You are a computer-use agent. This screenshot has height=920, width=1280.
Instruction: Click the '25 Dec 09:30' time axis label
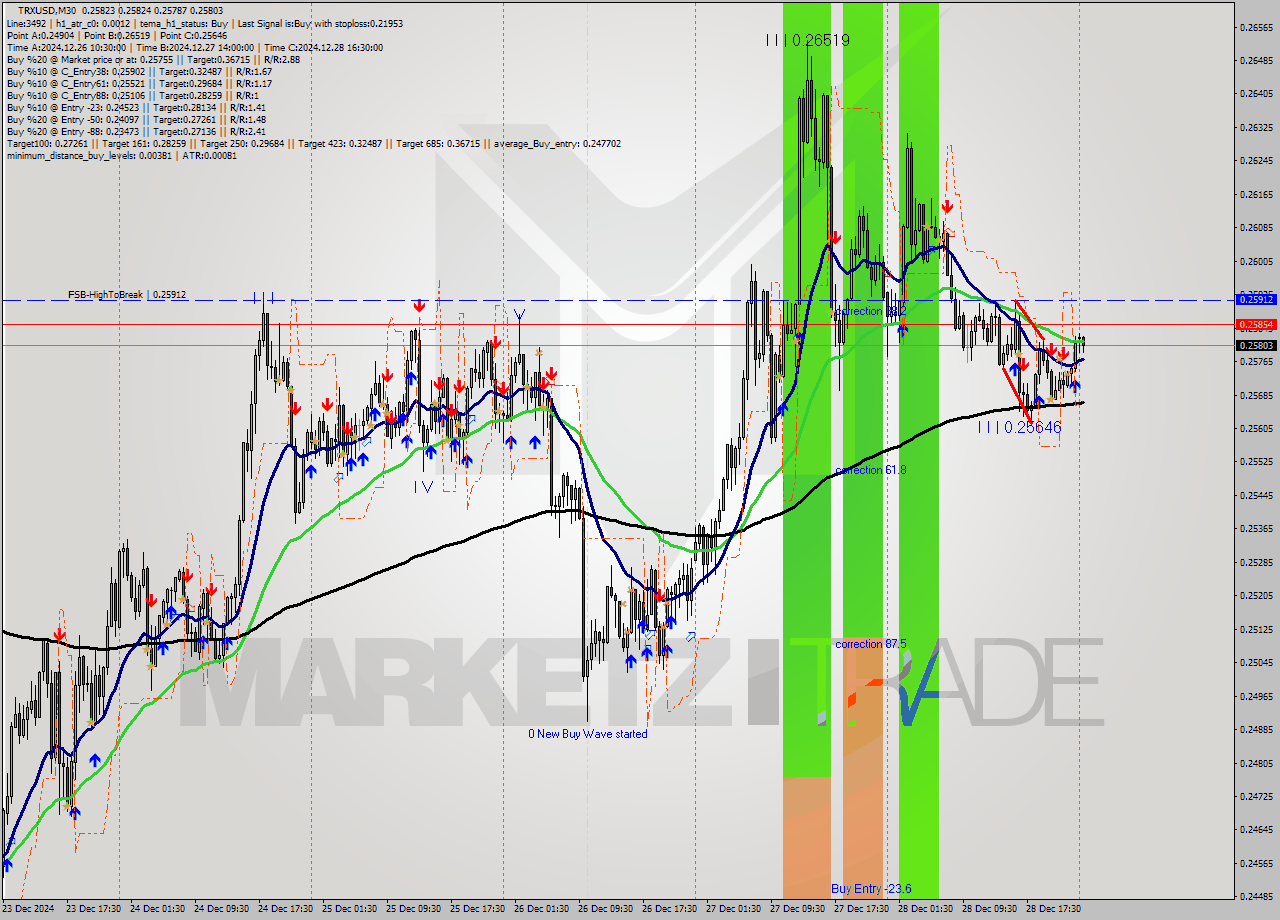pos(413,909)
